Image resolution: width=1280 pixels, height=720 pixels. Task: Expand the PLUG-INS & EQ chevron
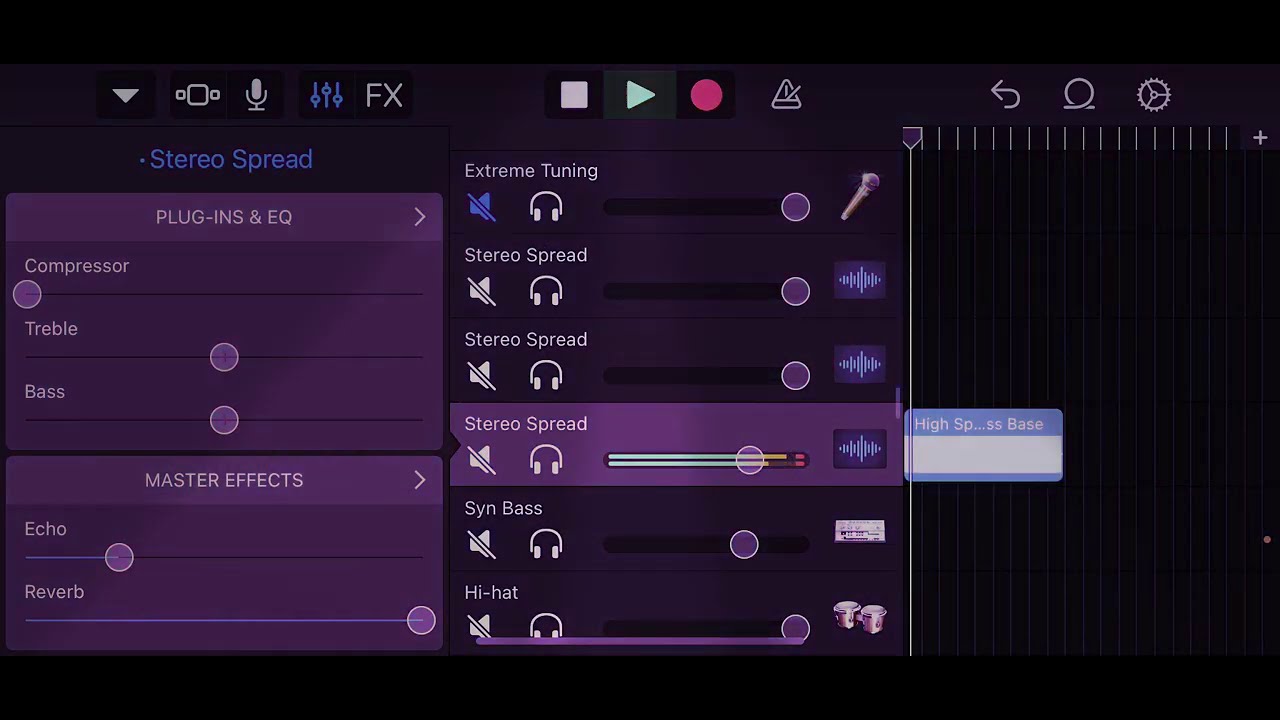(x=420, y=217)
